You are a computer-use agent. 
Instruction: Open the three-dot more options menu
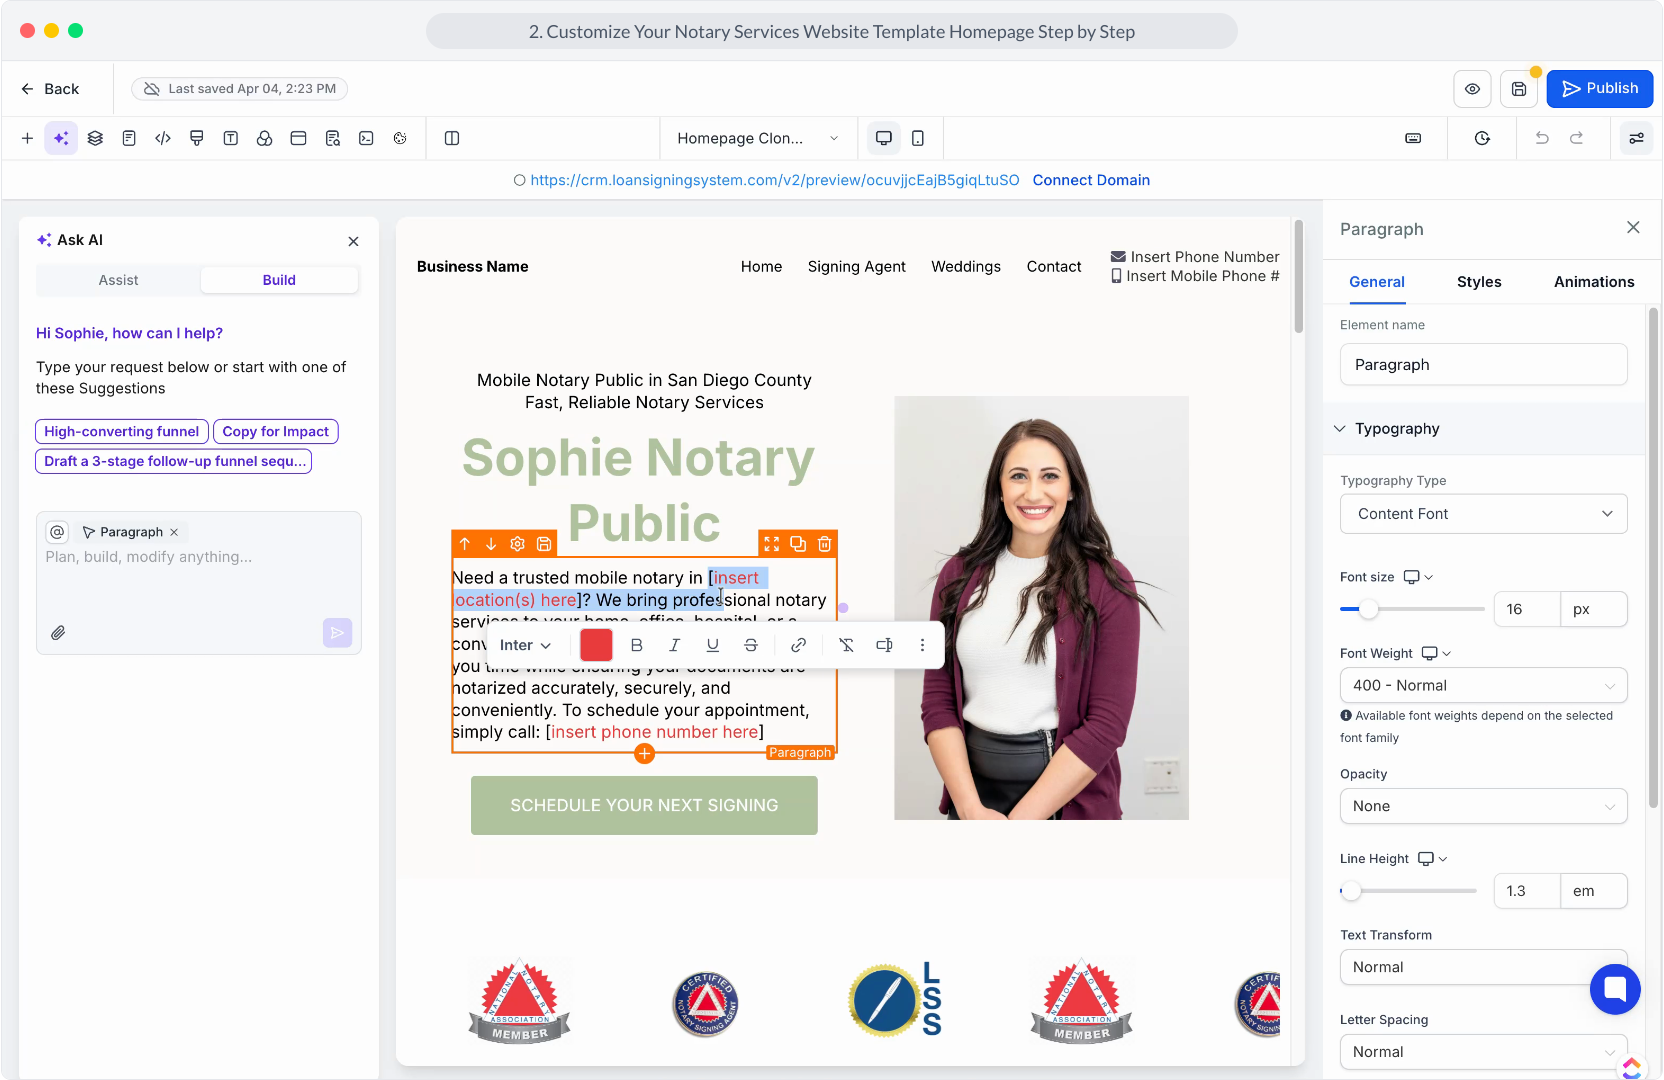click(922, 646)
